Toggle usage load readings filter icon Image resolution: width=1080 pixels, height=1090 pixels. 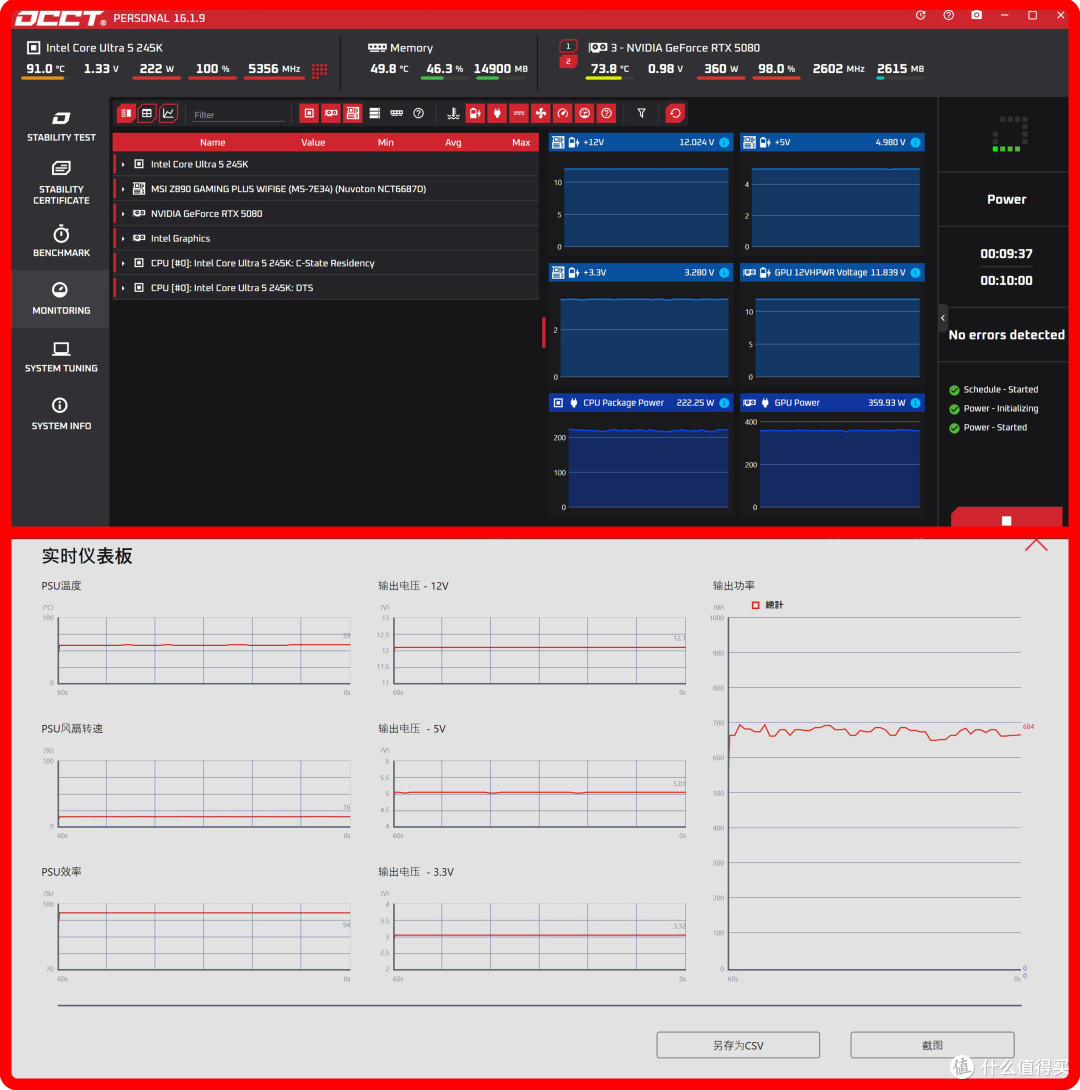pyautogui.click(x=584, y=113)
